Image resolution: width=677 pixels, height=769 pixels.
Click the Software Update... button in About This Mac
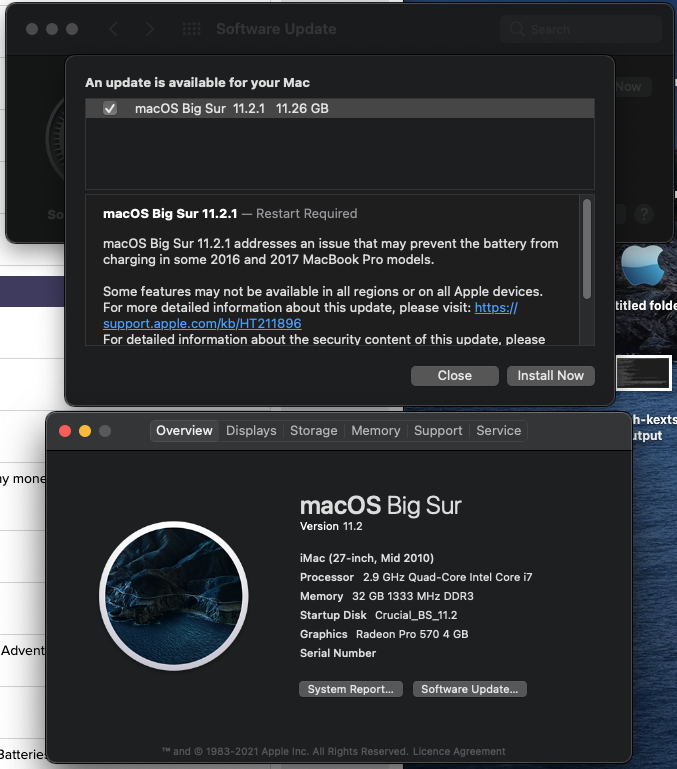(x=469, y=689)
